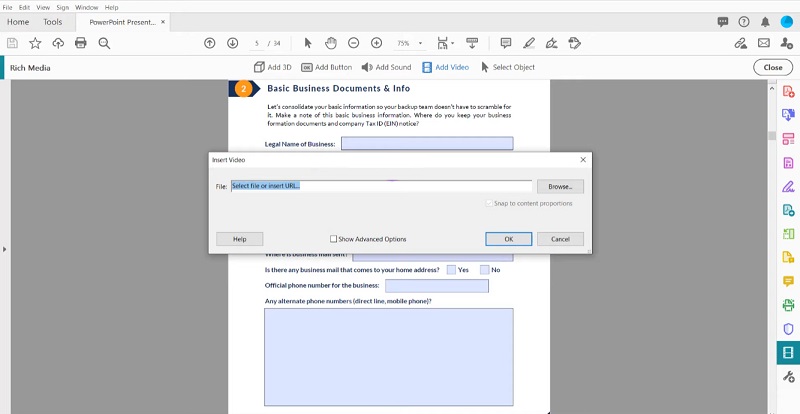Zoom out with minus icon
Screen dimensions: 800x414
pyautogui.click(x=354, y=43)
